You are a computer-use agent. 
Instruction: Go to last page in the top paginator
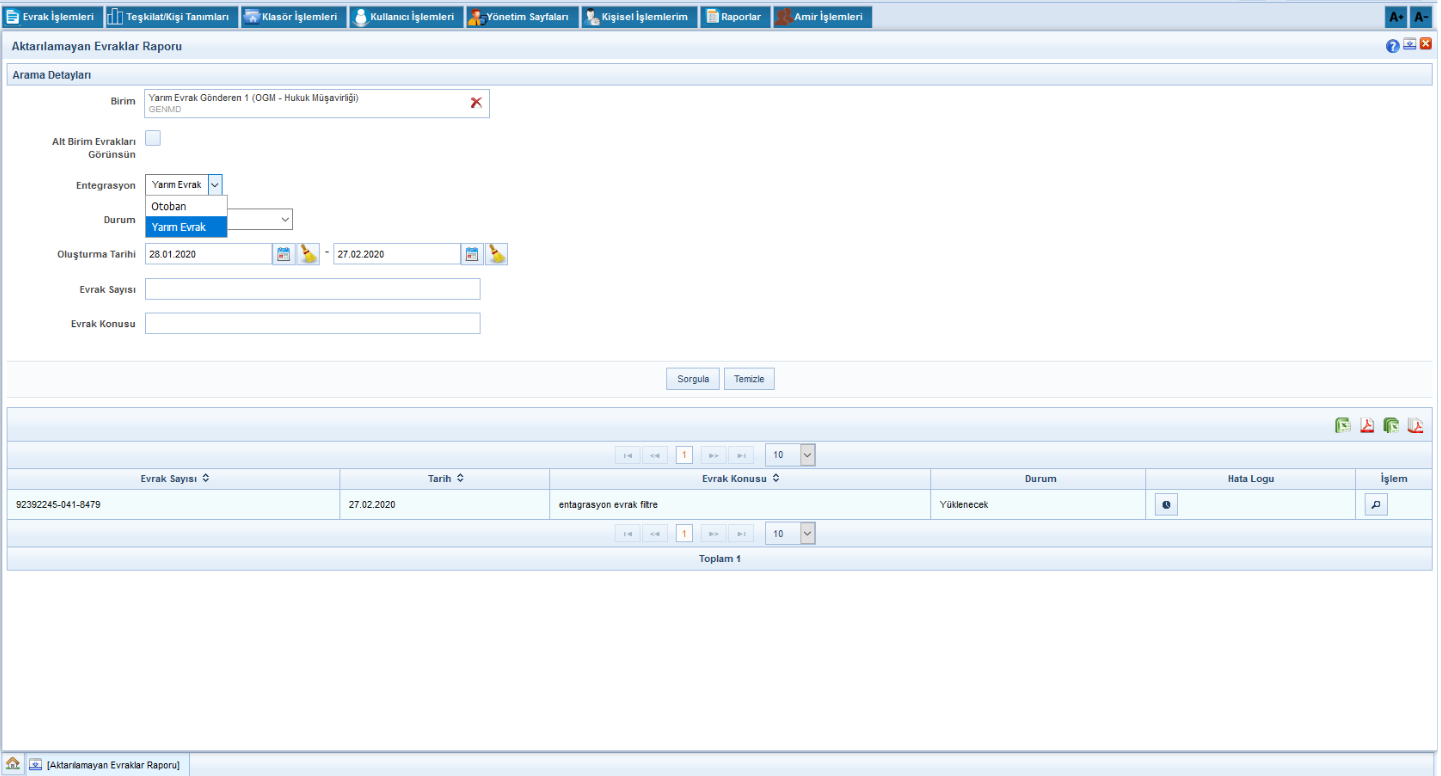pyautogui.click(x=741, y=455)
